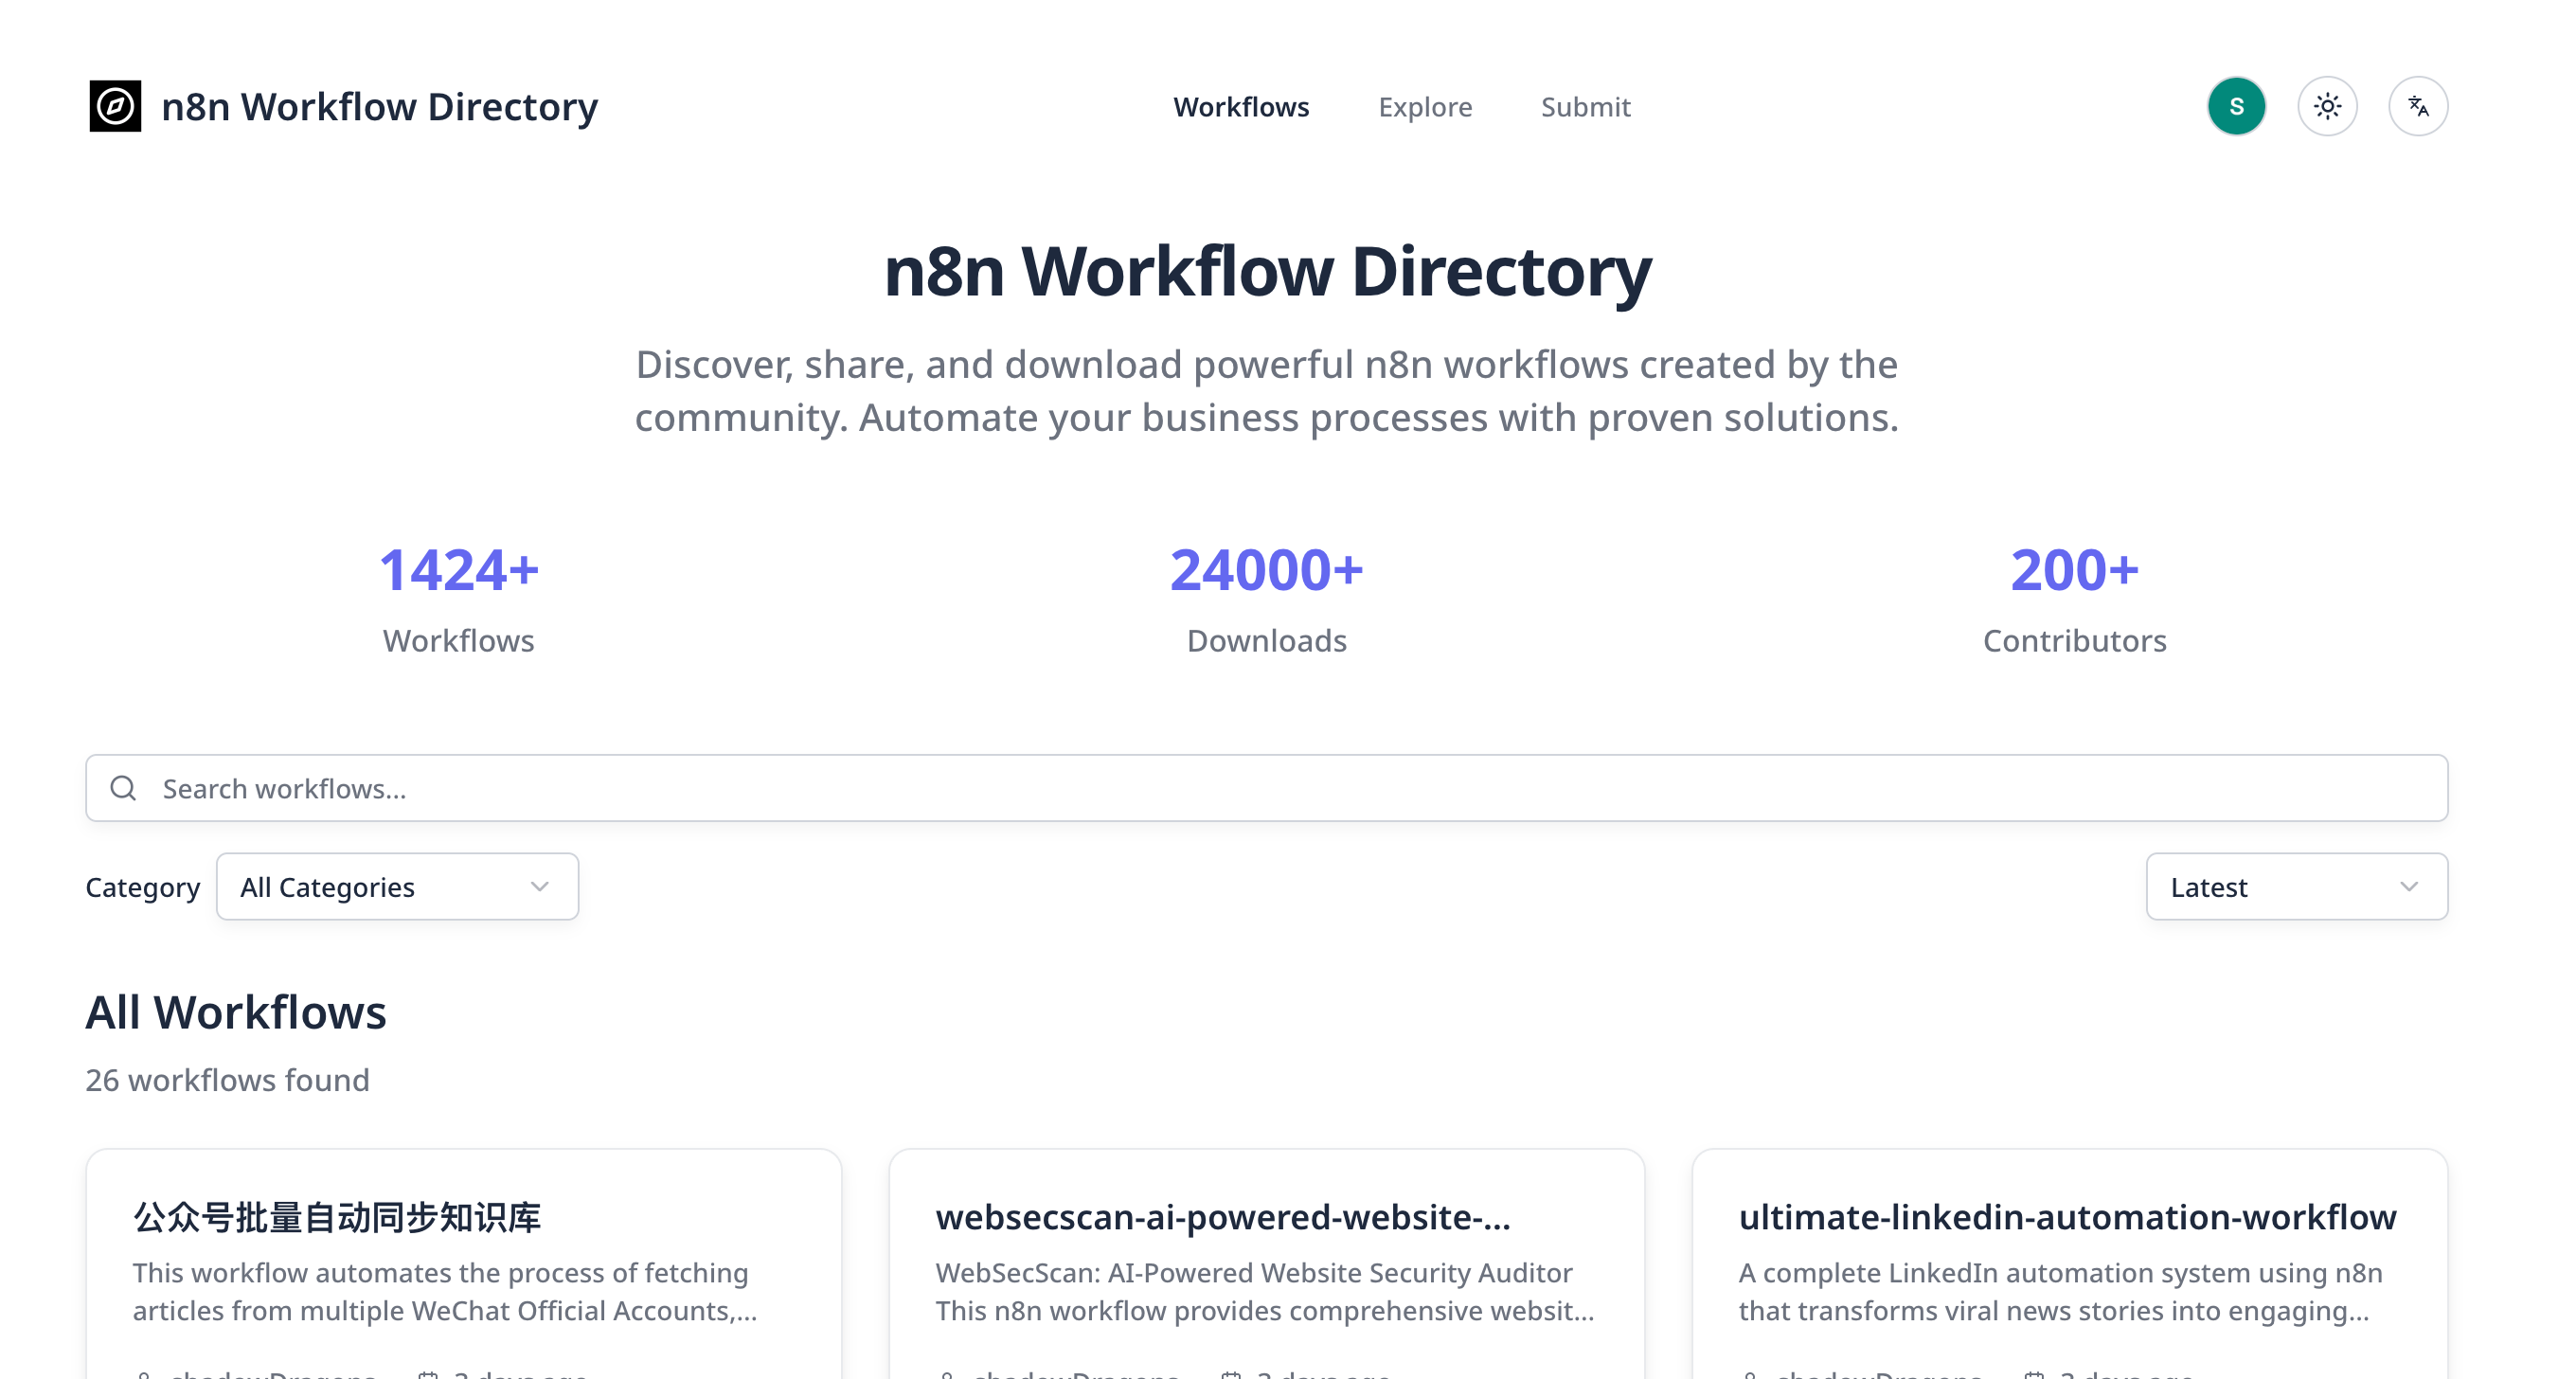This screenshot has height=1379, width=2576.
Task: Open the Submit page from the navigation
Action: click(1586, 107)
